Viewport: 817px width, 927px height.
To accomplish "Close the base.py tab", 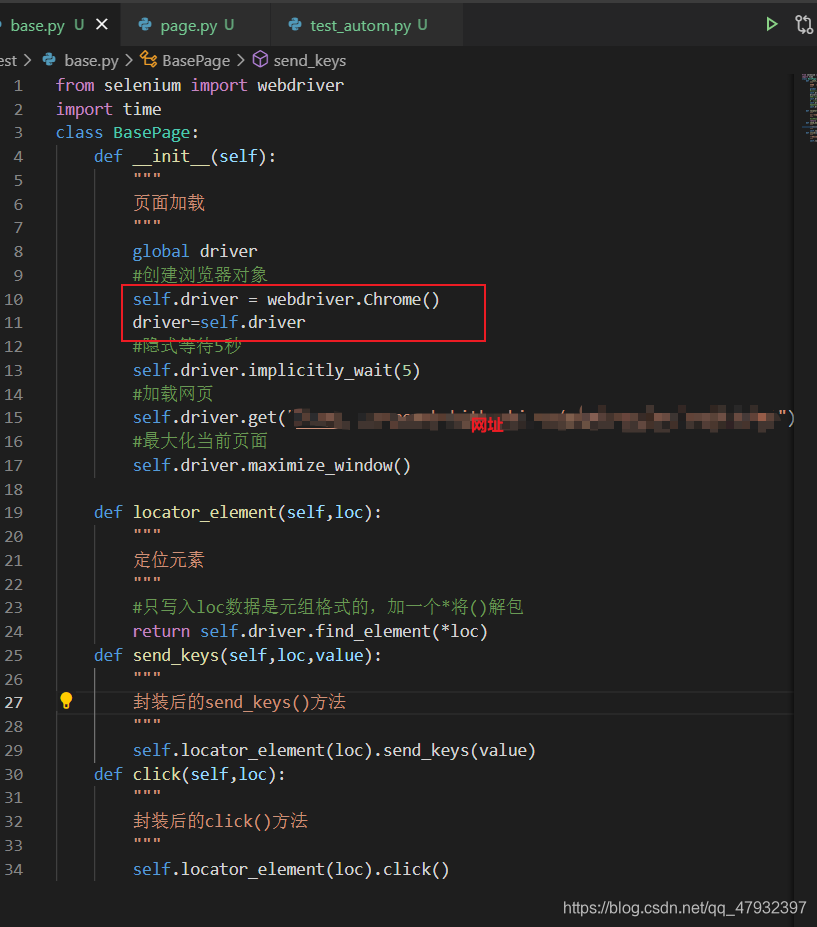I will point(102,24).
